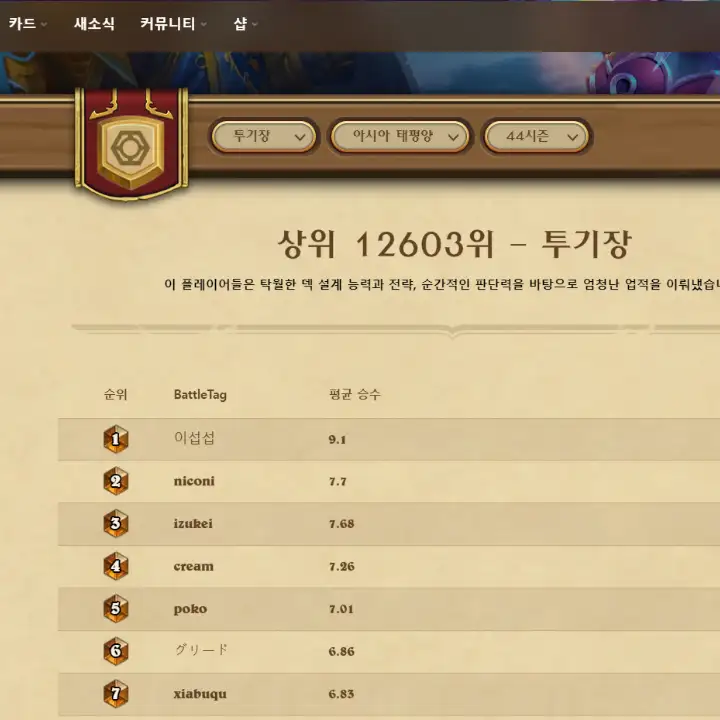
Task: Click the red banner shield emblem
Action: (x=131, y=145)
